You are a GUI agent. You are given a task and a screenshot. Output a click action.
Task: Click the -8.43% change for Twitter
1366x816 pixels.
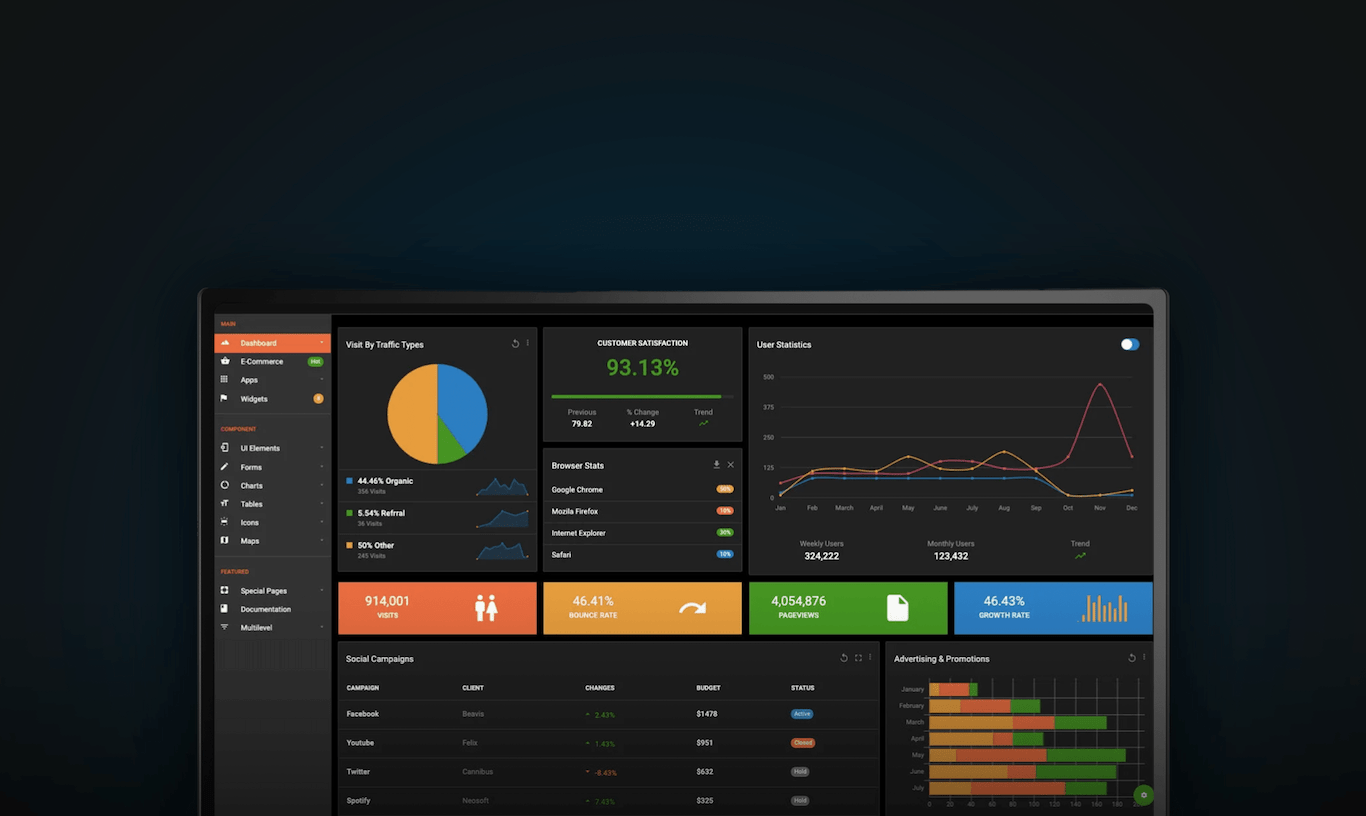(x=605, y=772)
